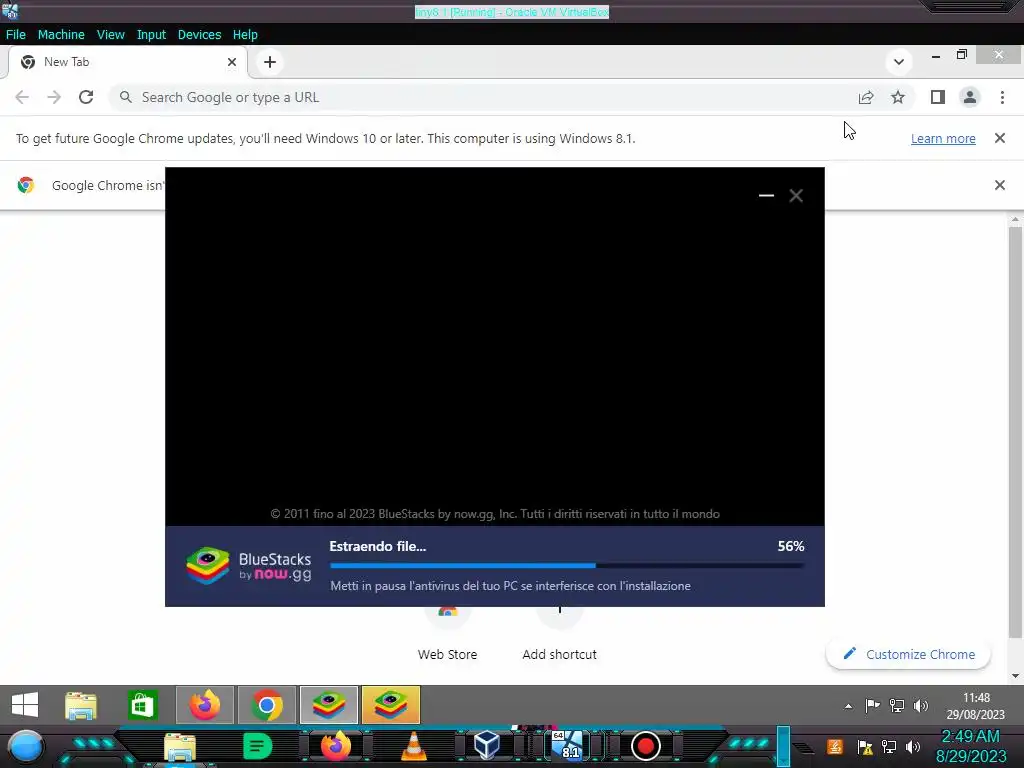Open VirtualBox Manager on host taskbar
Image resolution: width=1024 pixels, height=768 pixels.
487,746
